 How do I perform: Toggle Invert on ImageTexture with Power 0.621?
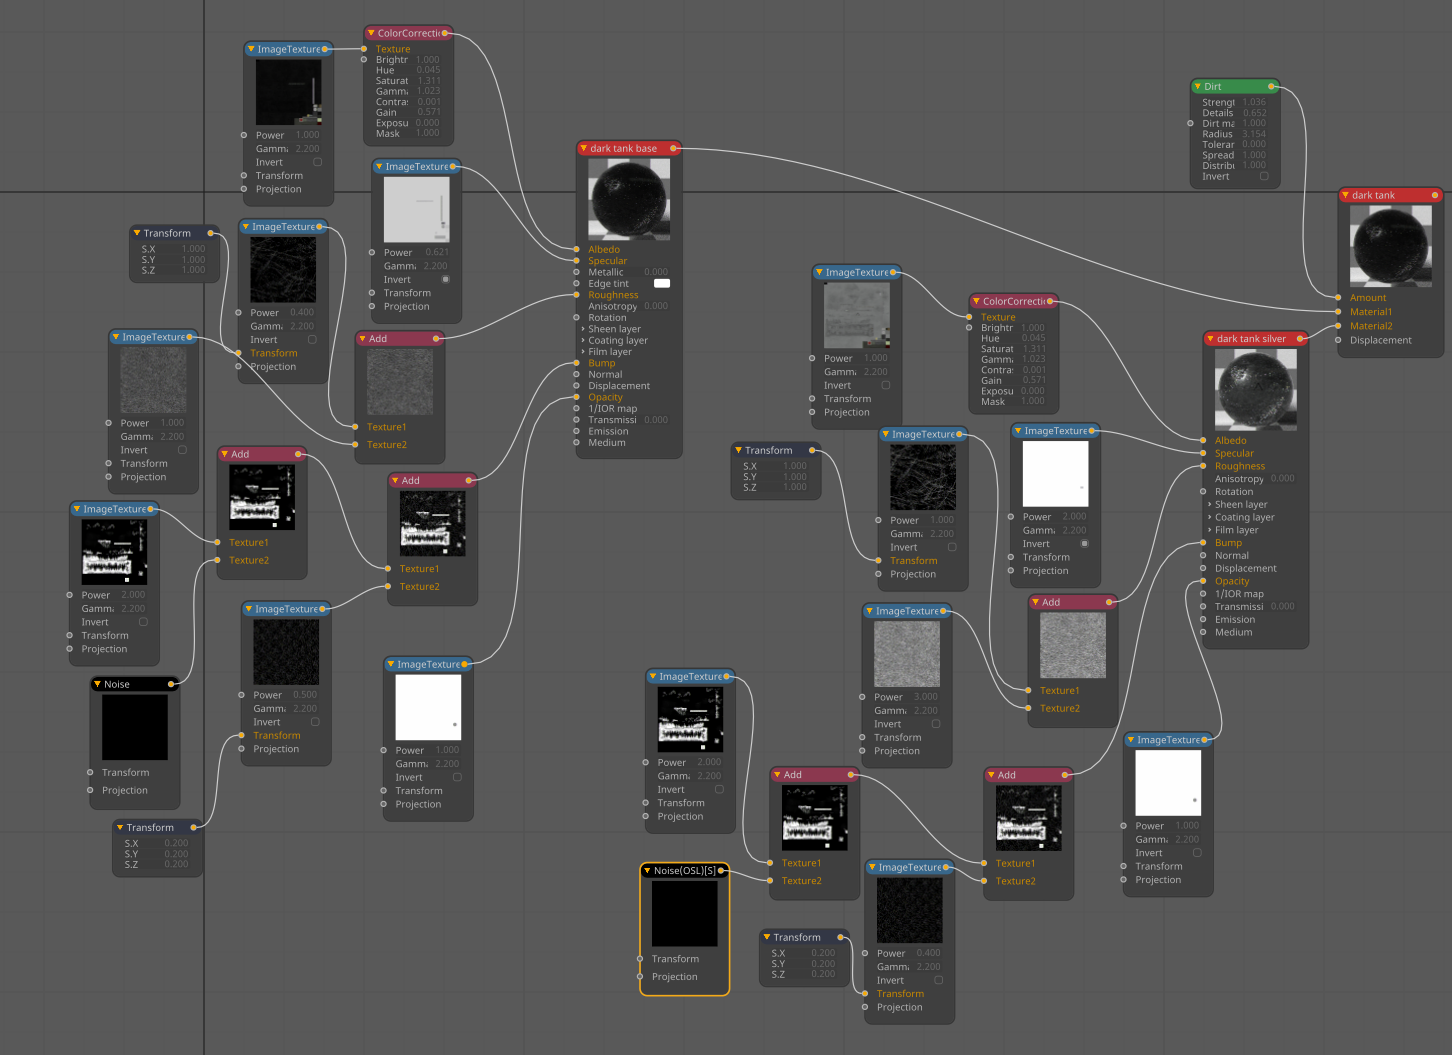pos(446,280)
